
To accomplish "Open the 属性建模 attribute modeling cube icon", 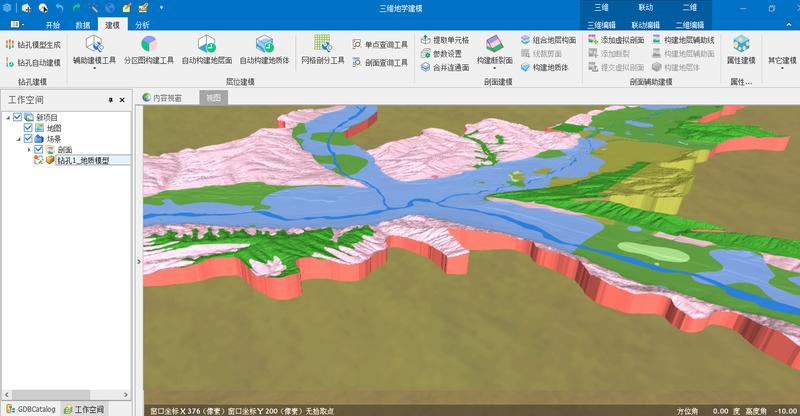I will (x=741, y=43).
